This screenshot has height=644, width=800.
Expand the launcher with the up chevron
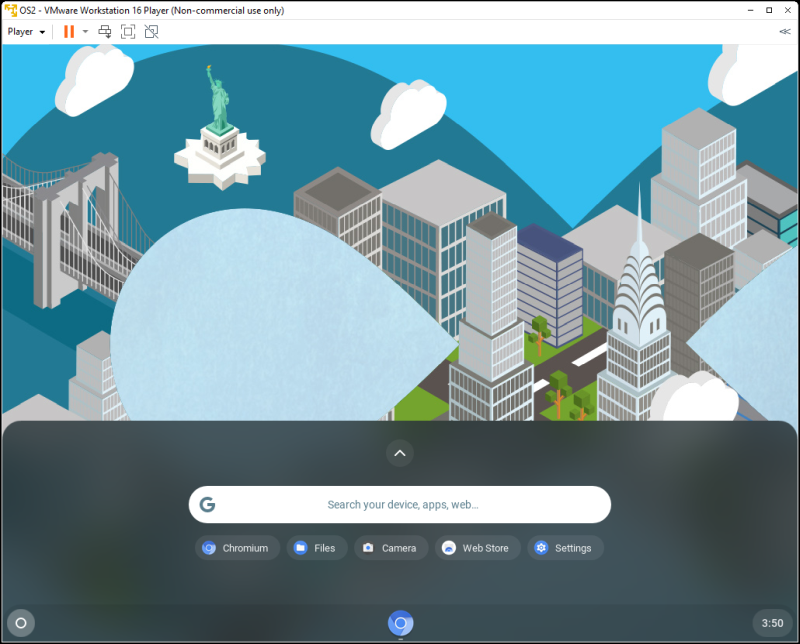[x=400, y=453]
